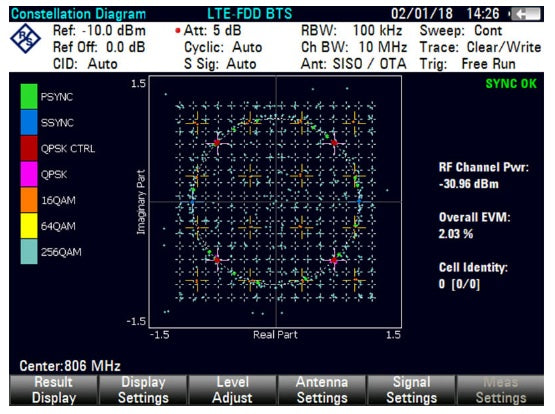555x414 pixels.
Task: Click the Ref -10.0 dBm reference level
Action: pos(99,31)
